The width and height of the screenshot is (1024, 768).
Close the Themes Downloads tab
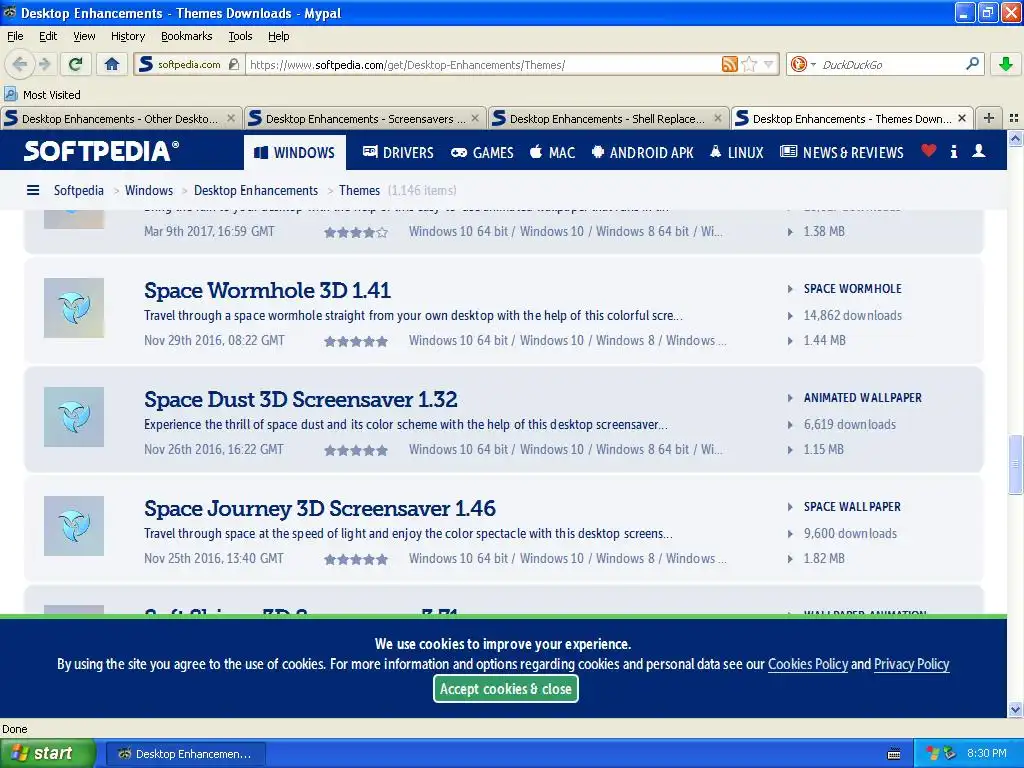tap(962, 118)
